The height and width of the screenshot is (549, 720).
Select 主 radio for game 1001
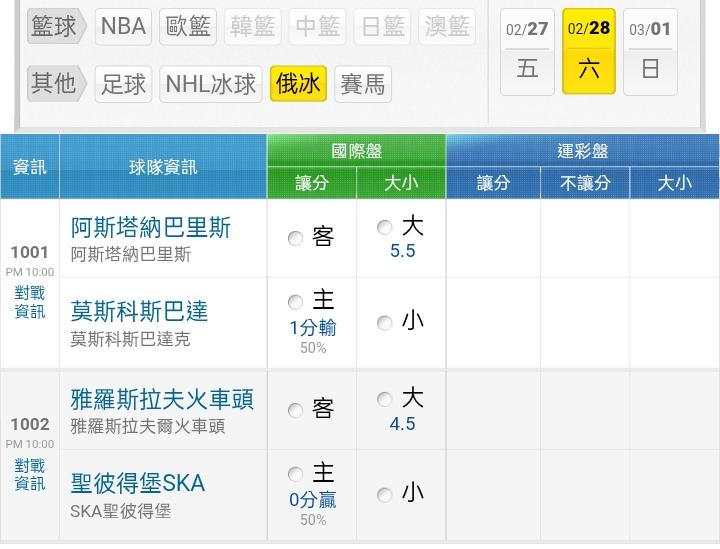295,302
